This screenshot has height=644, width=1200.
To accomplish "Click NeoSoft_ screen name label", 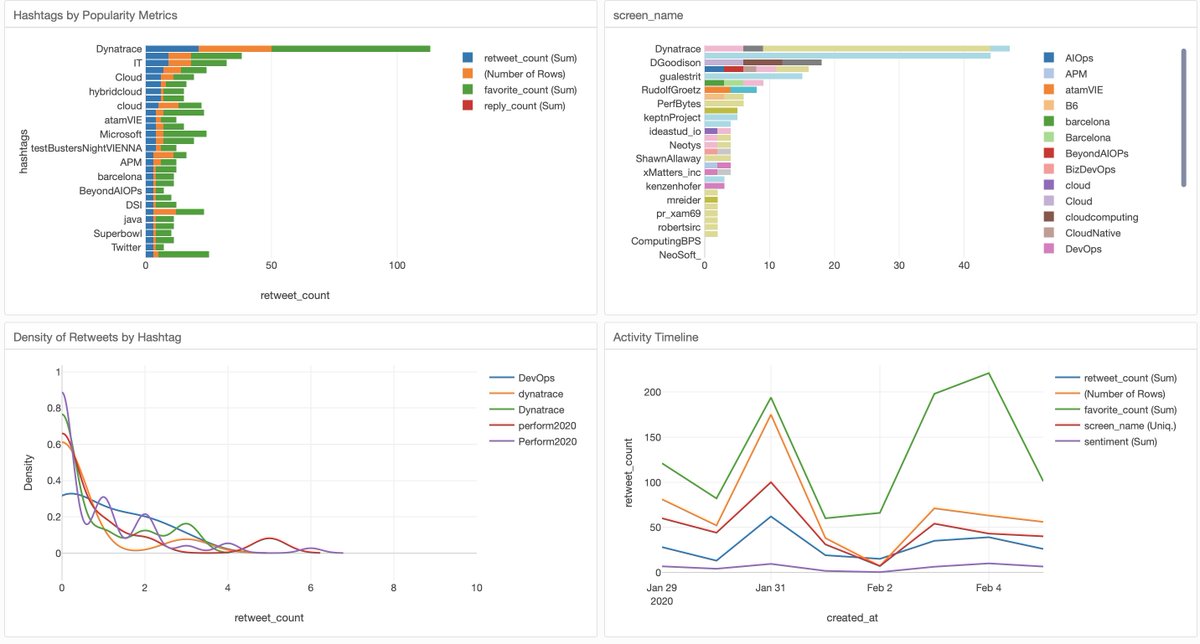I will click(x=679, y=255).
